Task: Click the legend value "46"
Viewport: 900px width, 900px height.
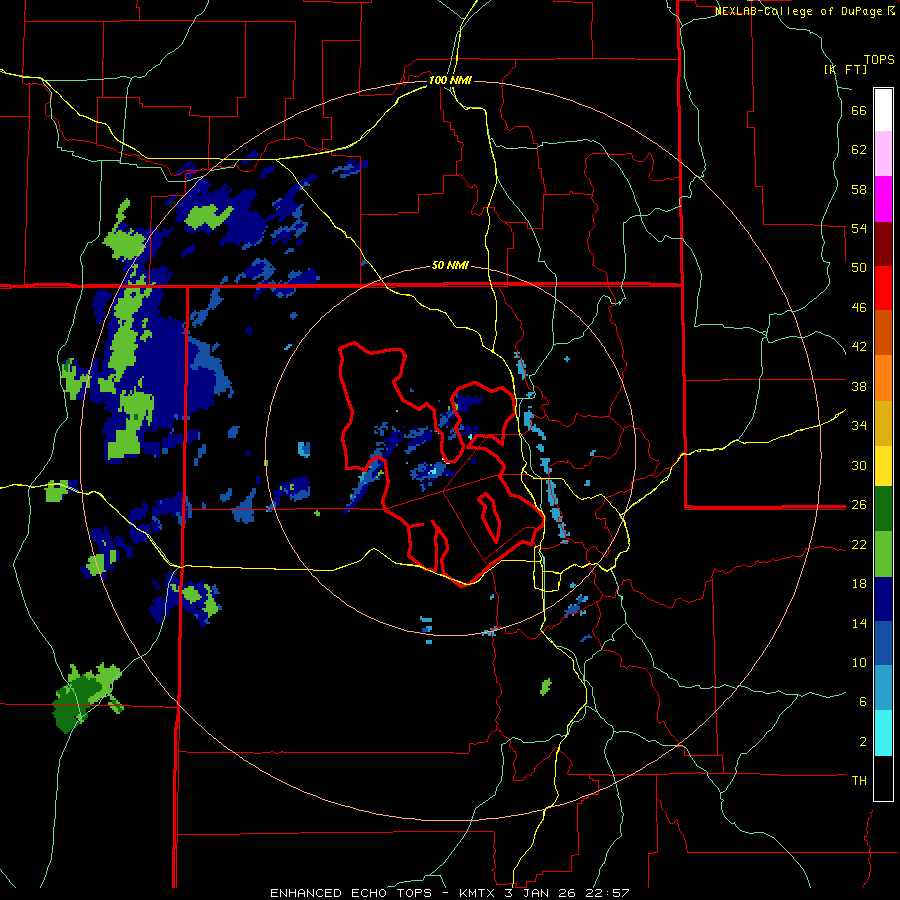Action: [x=859, y=307]
